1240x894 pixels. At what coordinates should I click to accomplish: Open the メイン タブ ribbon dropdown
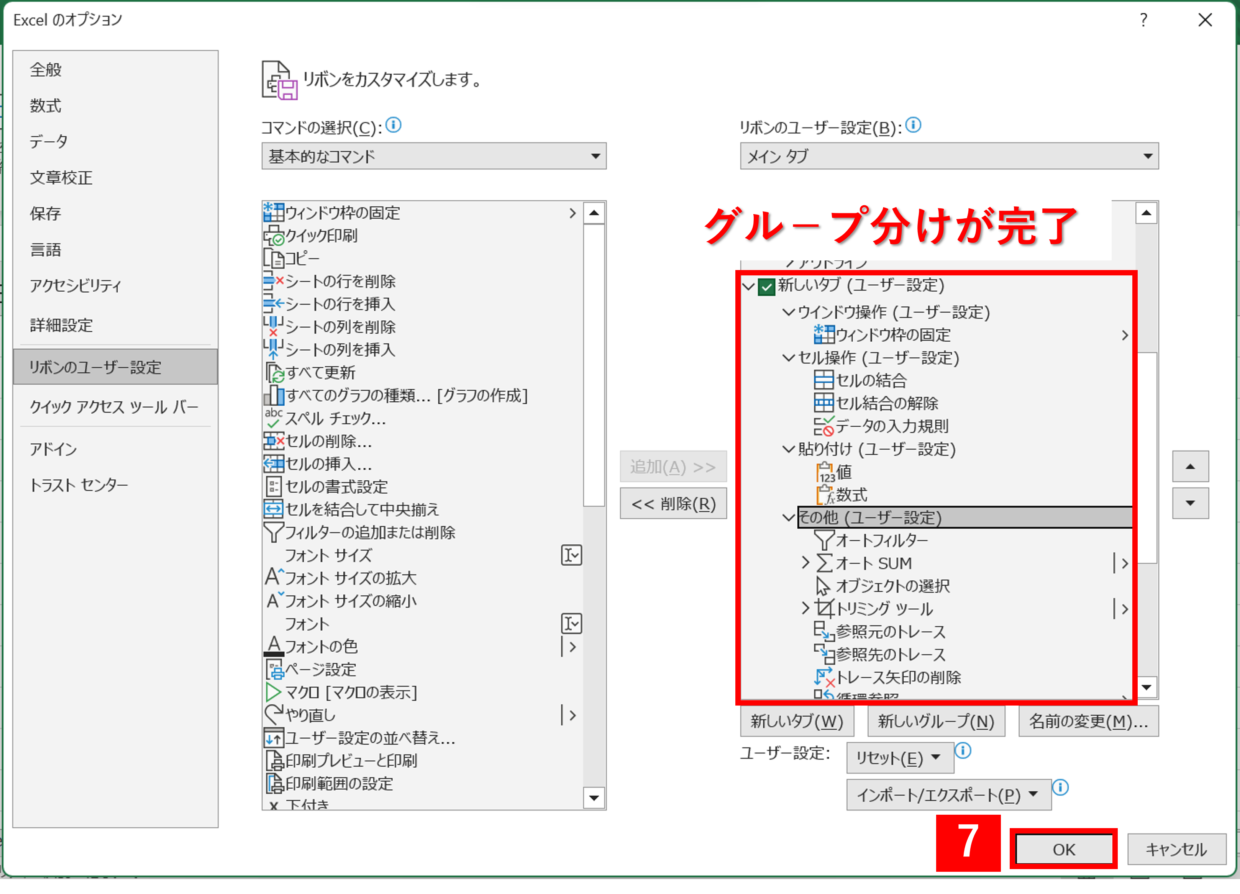pos(949,156)
